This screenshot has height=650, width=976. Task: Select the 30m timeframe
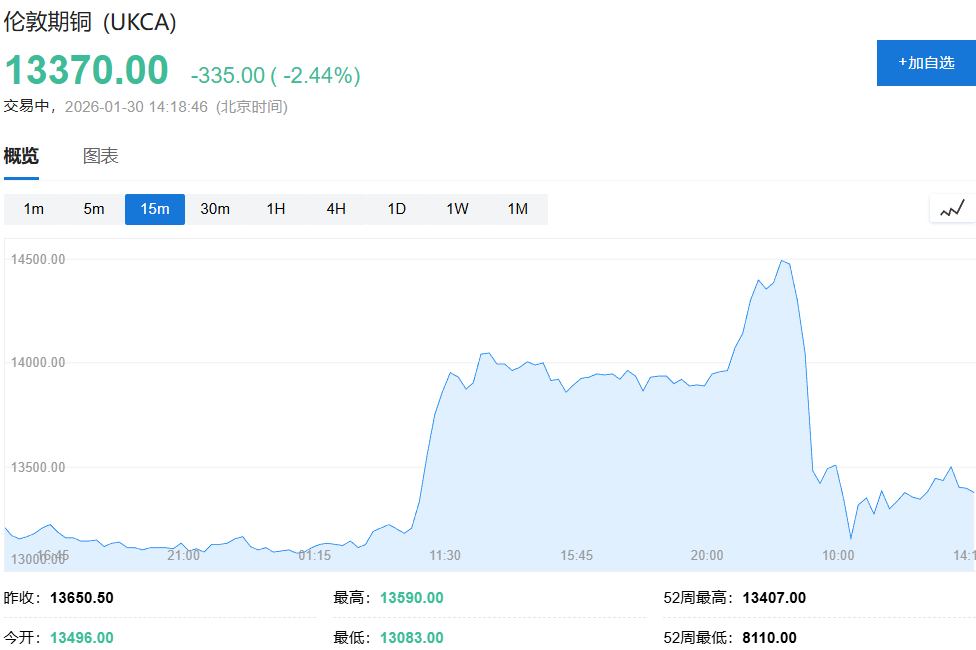tap(215, 209)
